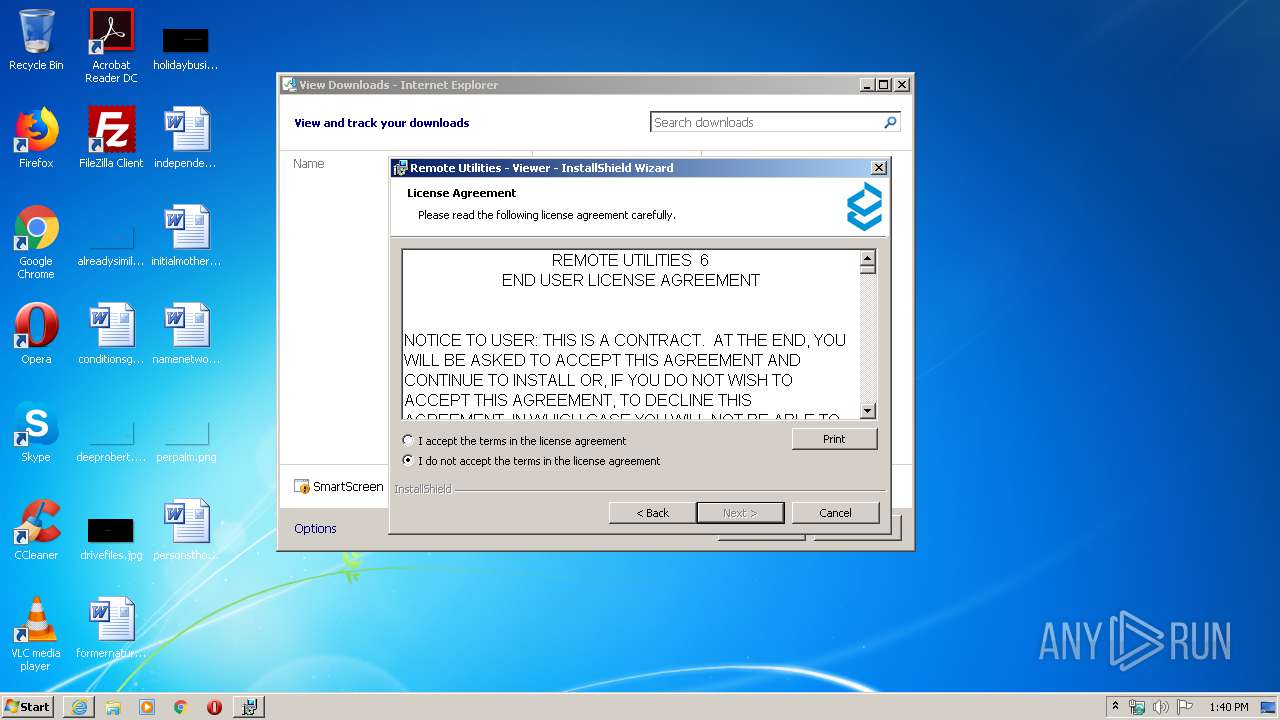Launch Acrobat Reader DC shortcut
The image size is (1280, 720).
[111, 45]
